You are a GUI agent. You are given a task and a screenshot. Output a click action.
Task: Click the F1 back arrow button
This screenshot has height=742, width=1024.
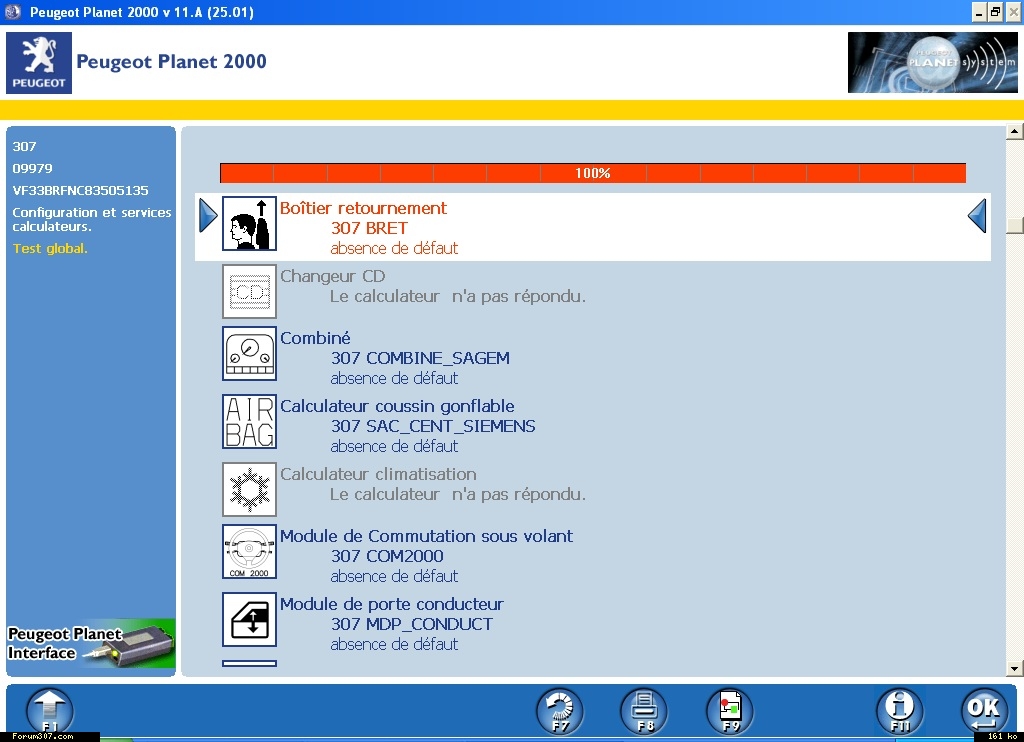tap(50, 711)
